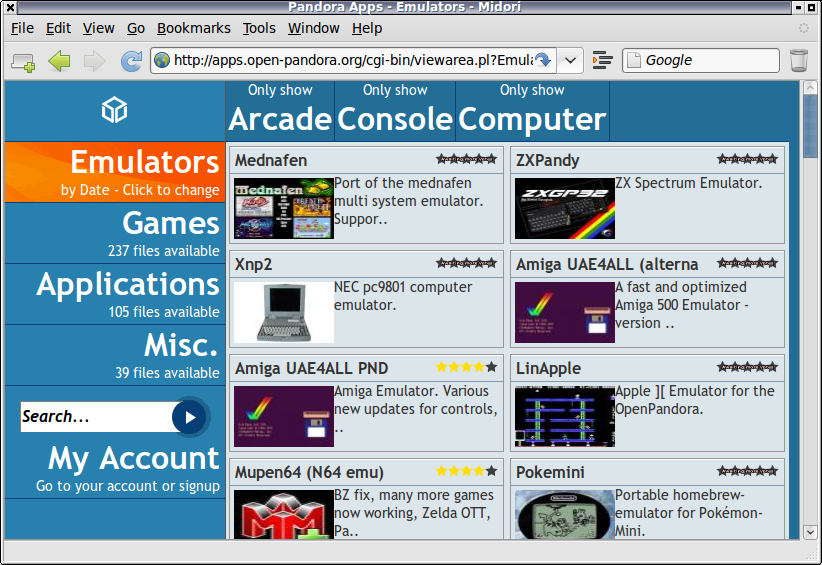
Task: Click Xnp2 rating stars
Action: click(x=467, y=263)
